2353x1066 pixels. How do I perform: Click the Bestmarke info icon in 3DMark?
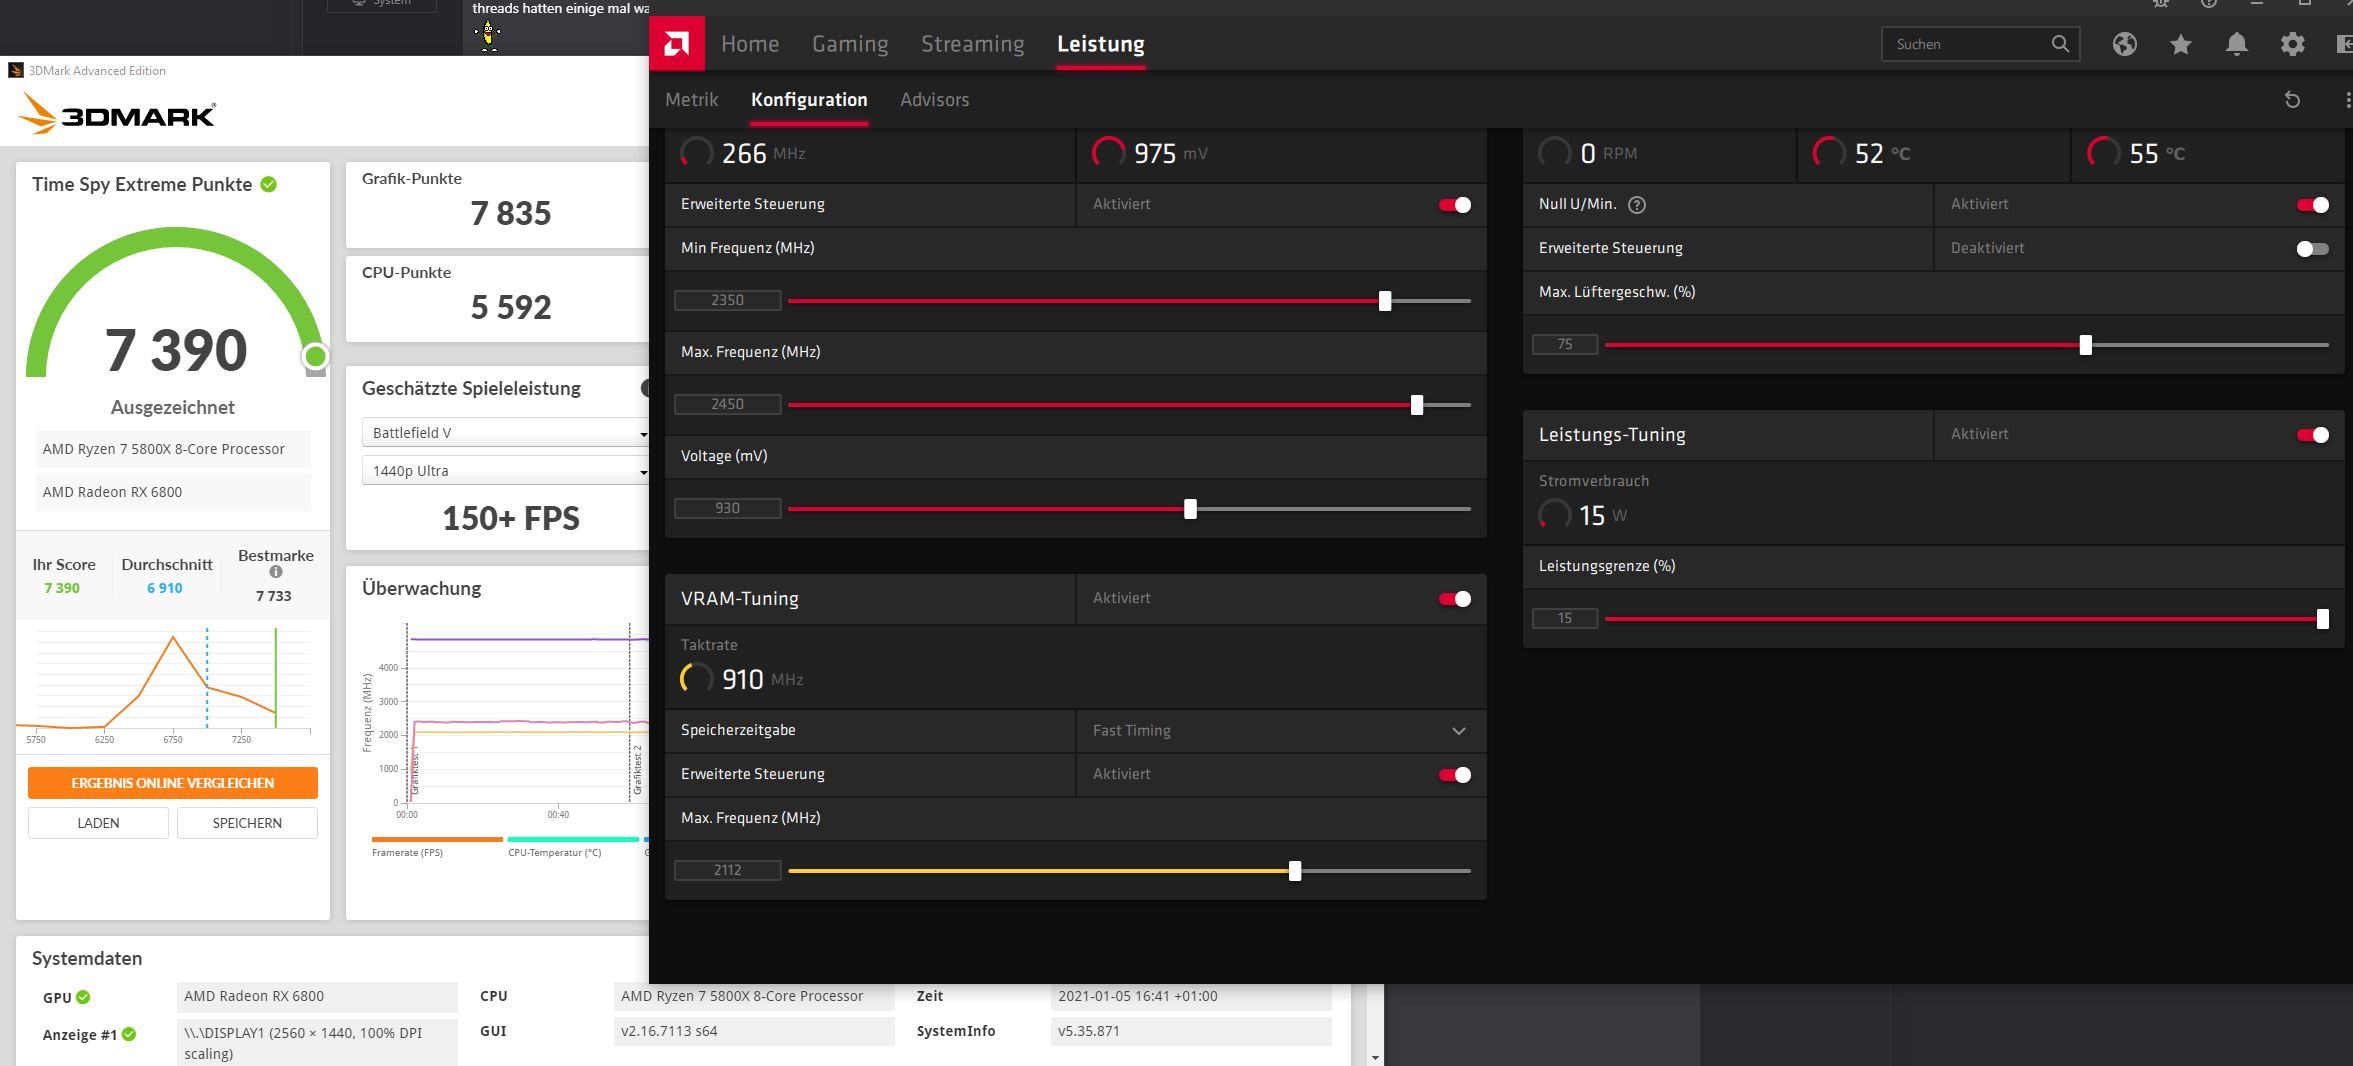click(276, 572)
